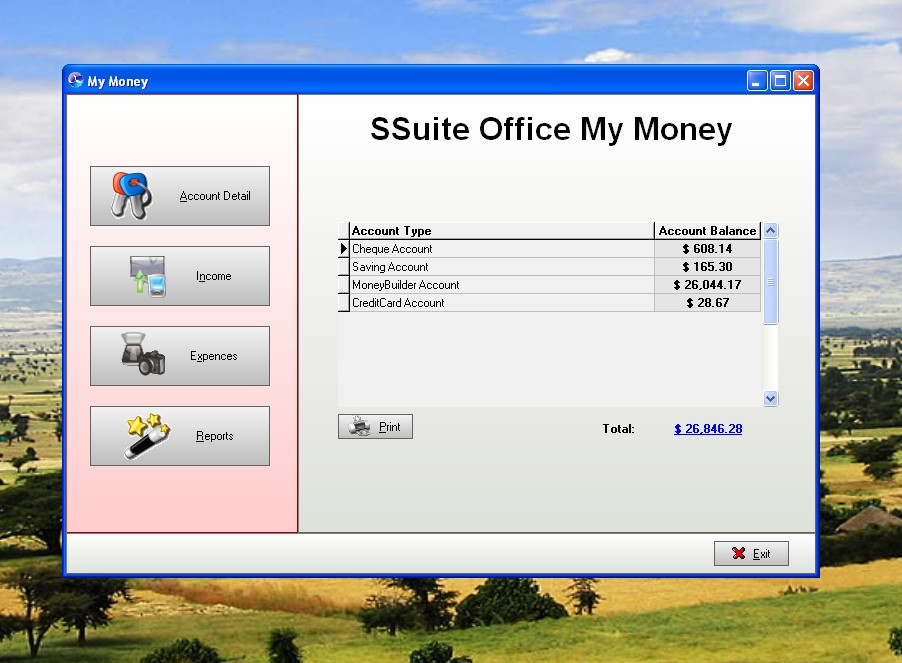Click the $ 26,044.17 balance cell

click(707, 285)
